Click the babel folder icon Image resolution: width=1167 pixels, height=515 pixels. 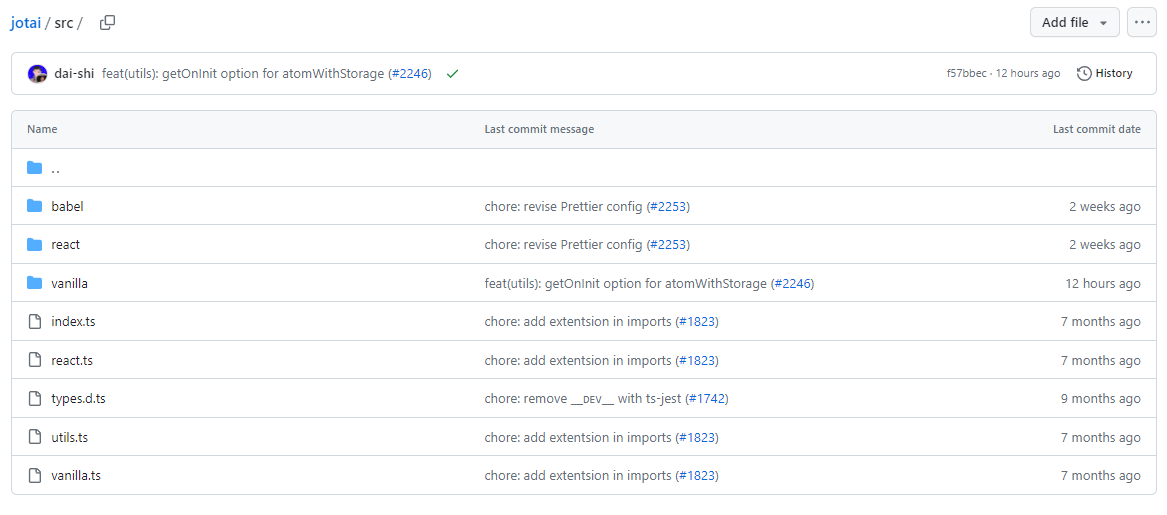34,206
